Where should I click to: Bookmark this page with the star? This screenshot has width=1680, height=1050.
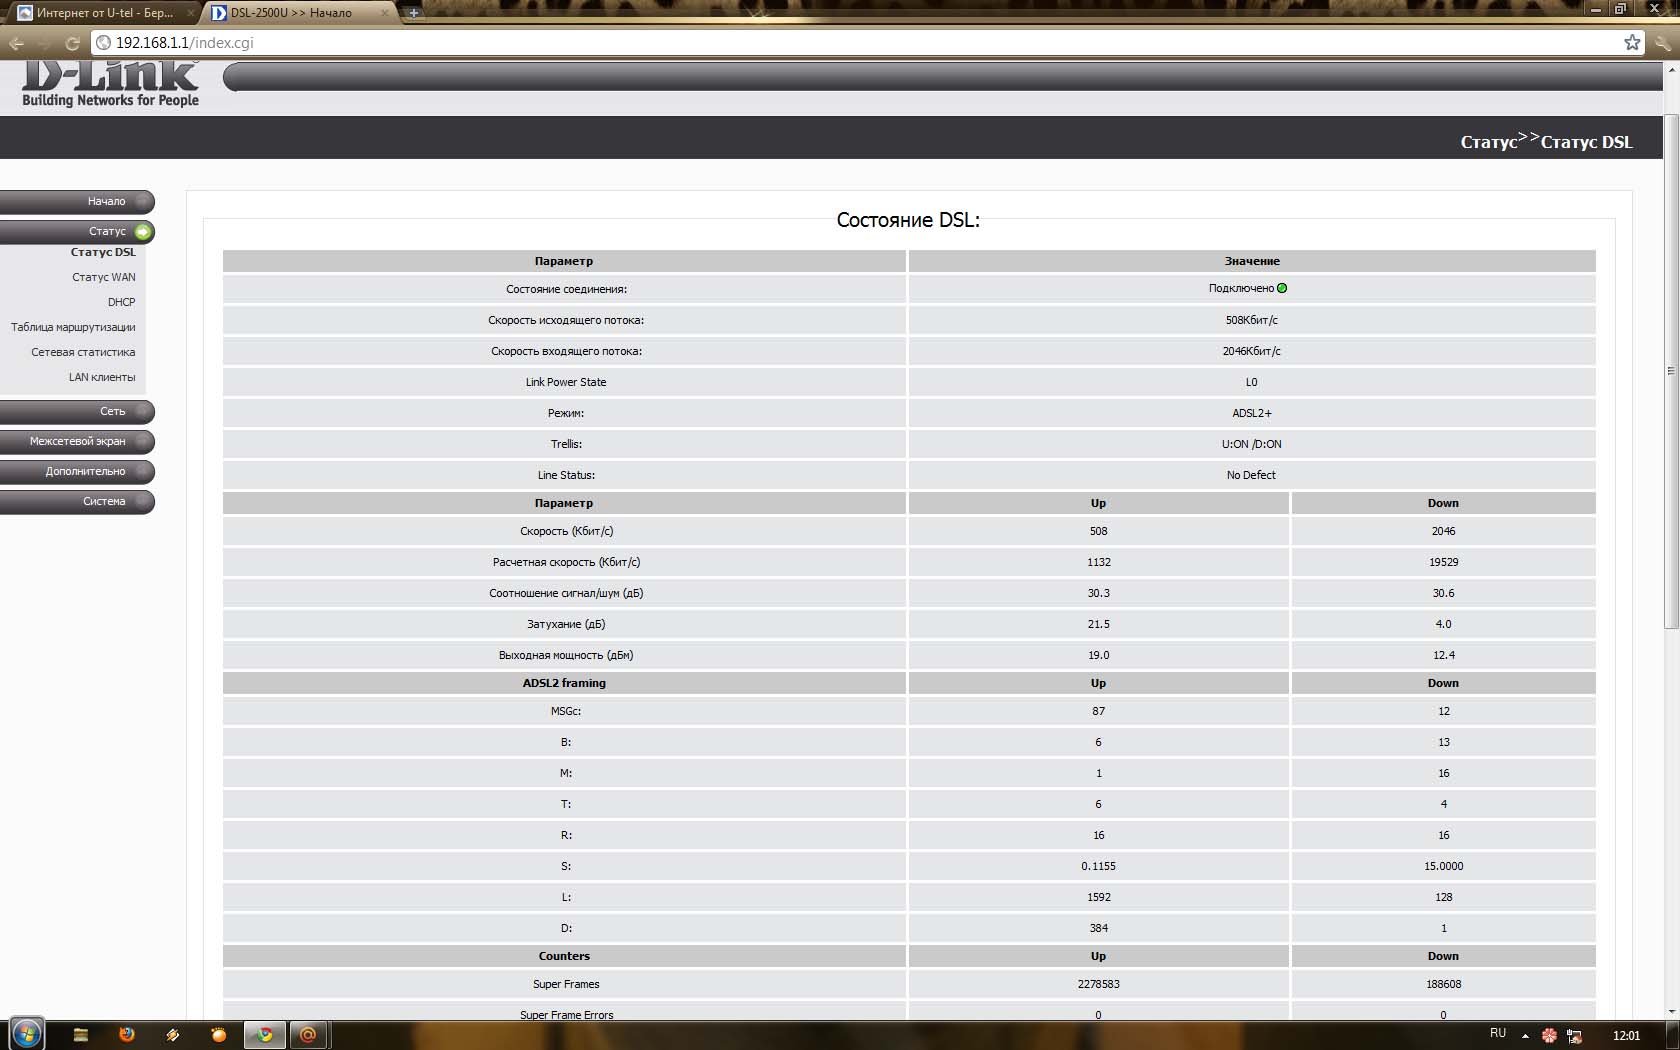coord(1632,42)
